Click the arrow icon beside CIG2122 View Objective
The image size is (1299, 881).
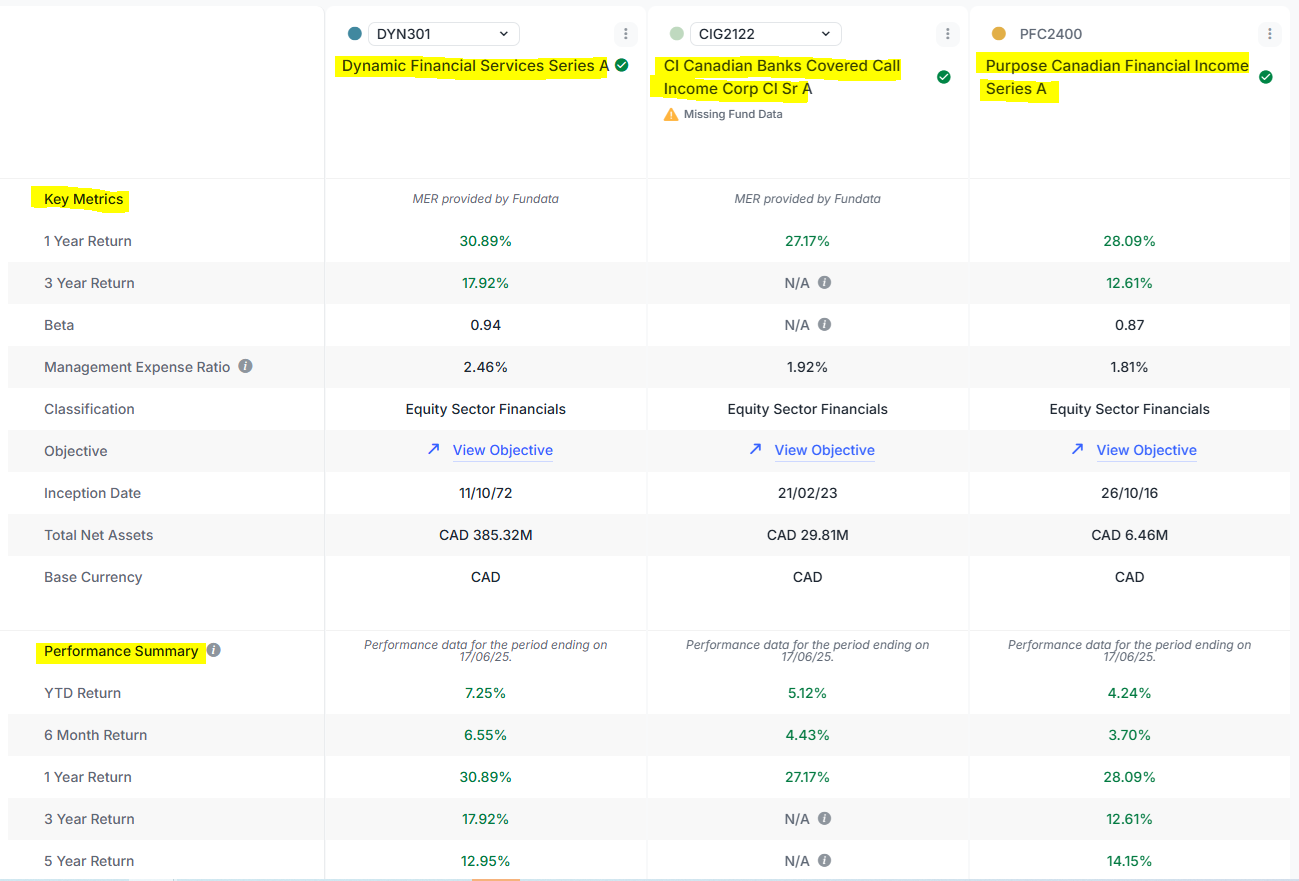point(755,450)
